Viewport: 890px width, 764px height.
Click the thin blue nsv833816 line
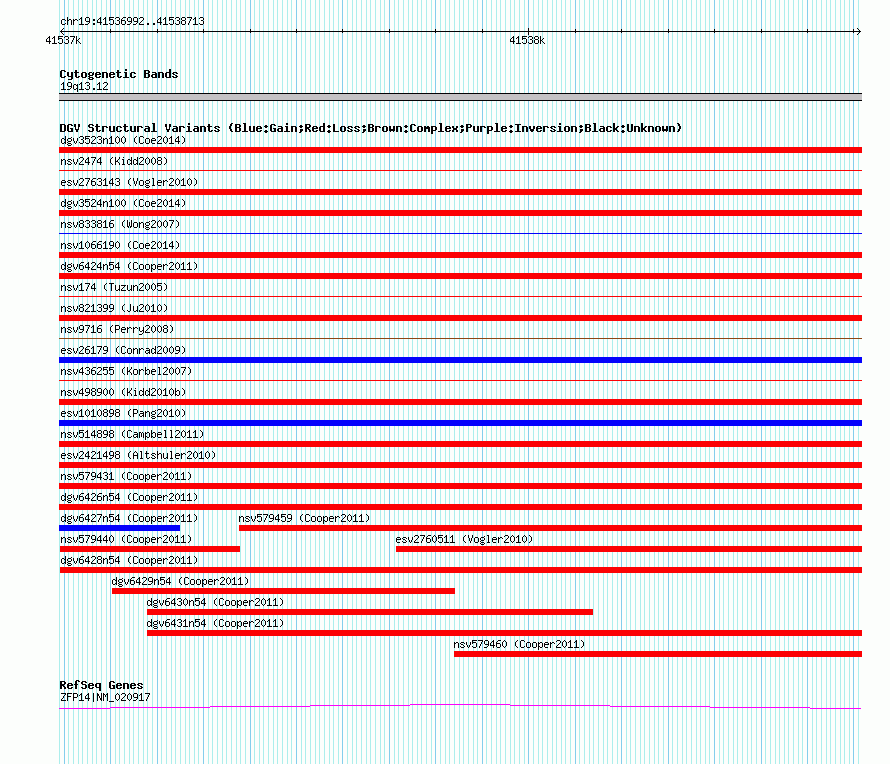pyautogui.click(x=460, y=233)
